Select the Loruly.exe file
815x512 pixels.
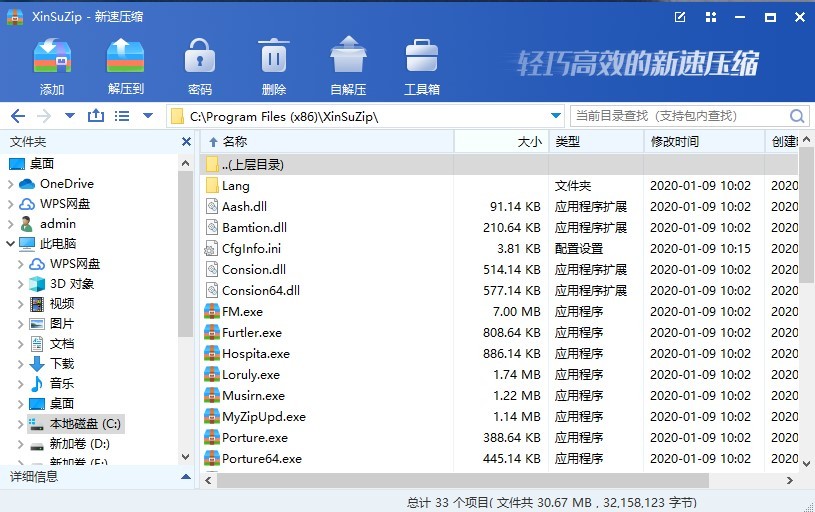click(x=499, y=375)
